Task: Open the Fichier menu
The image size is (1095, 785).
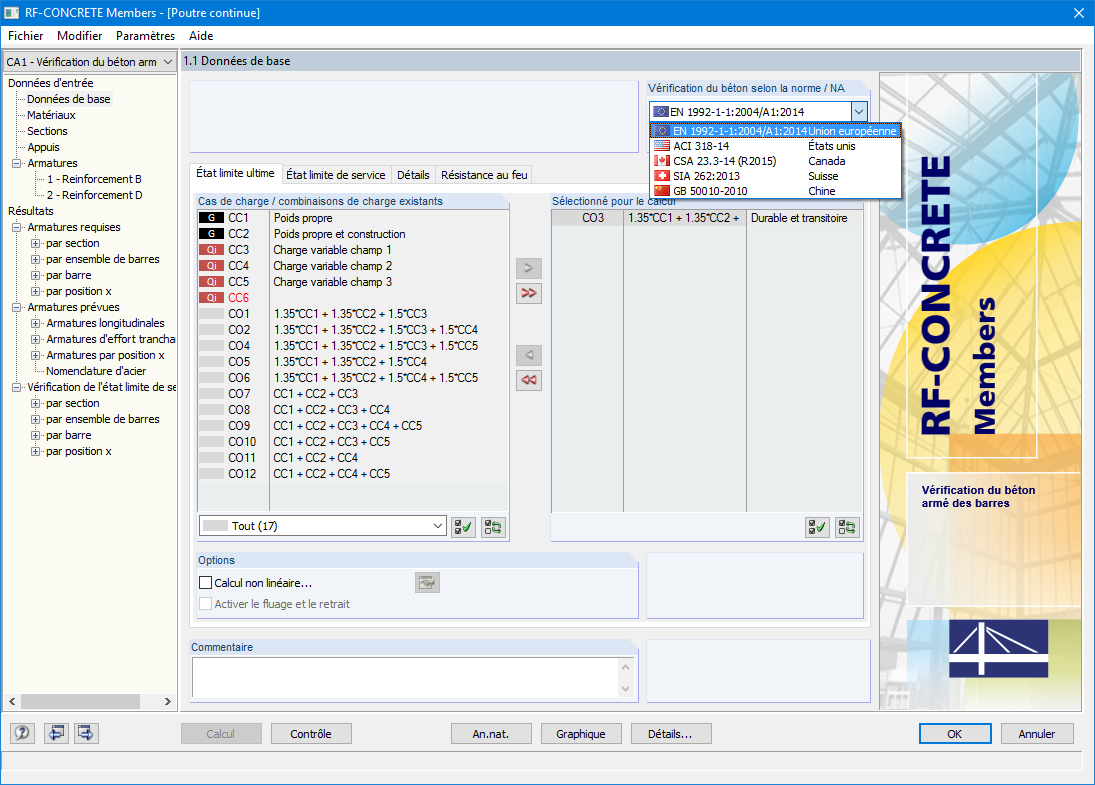Action: (25, 36)
